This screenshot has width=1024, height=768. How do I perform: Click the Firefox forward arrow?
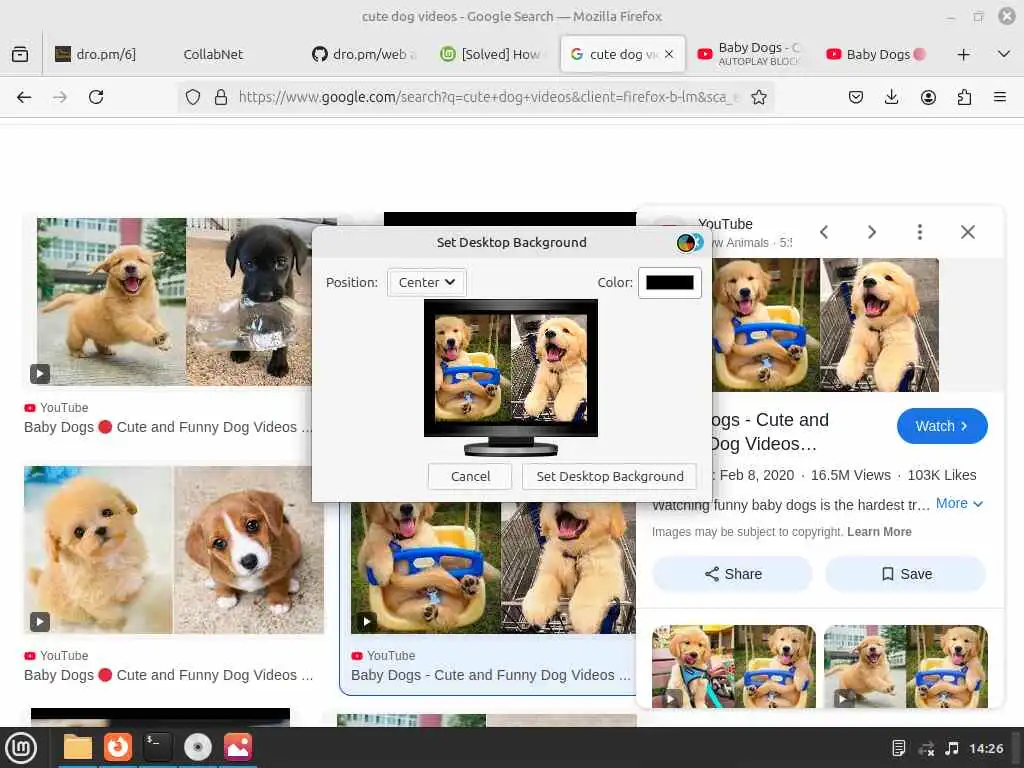click(59, 97)
